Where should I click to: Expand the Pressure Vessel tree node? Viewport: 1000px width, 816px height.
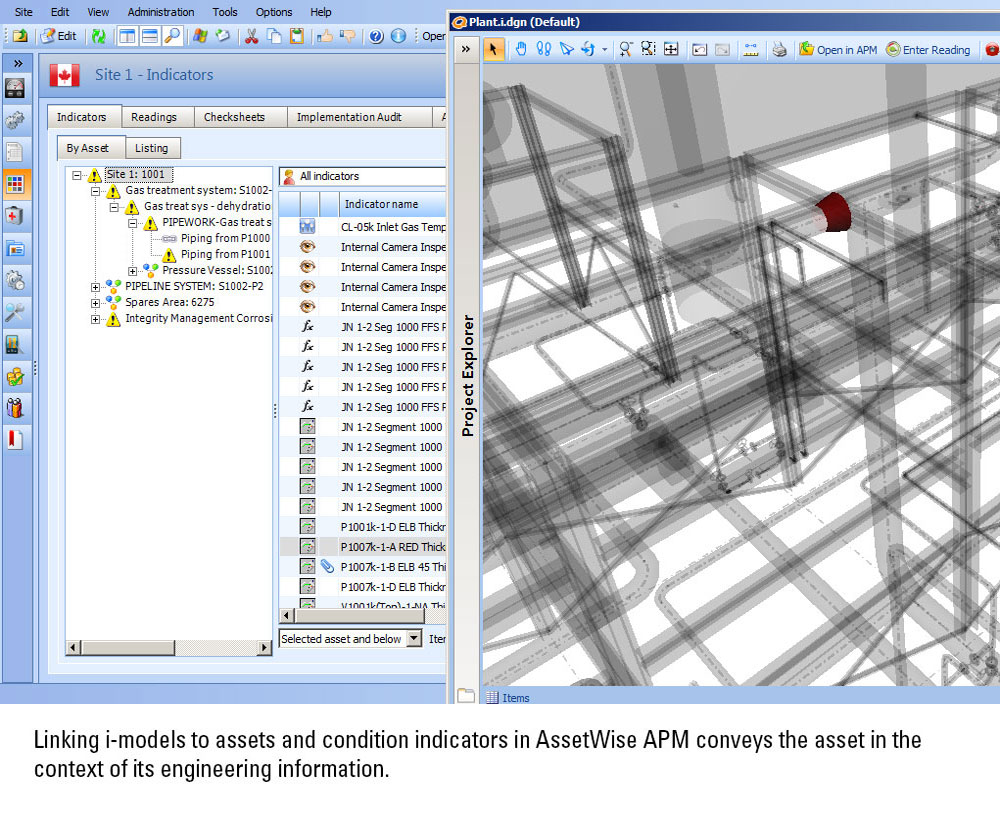(133, 271)
